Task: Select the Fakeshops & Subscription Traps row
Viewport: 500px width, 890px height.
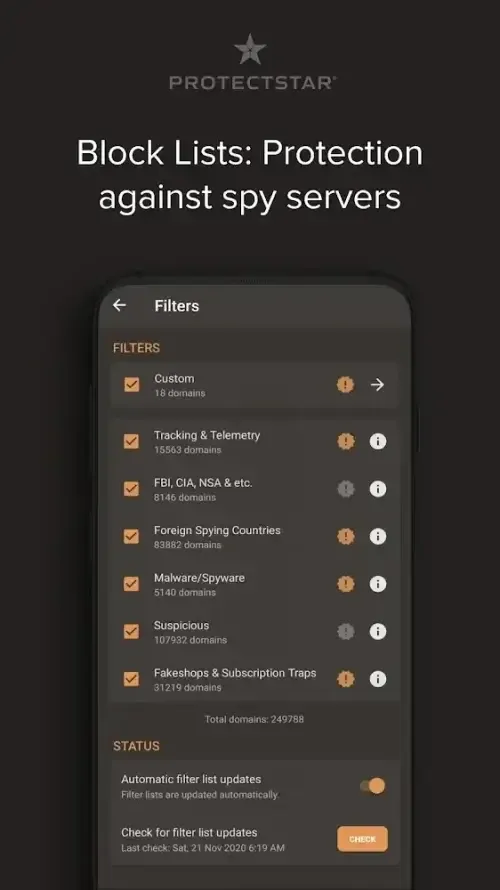Action: [x=254, y=679]
